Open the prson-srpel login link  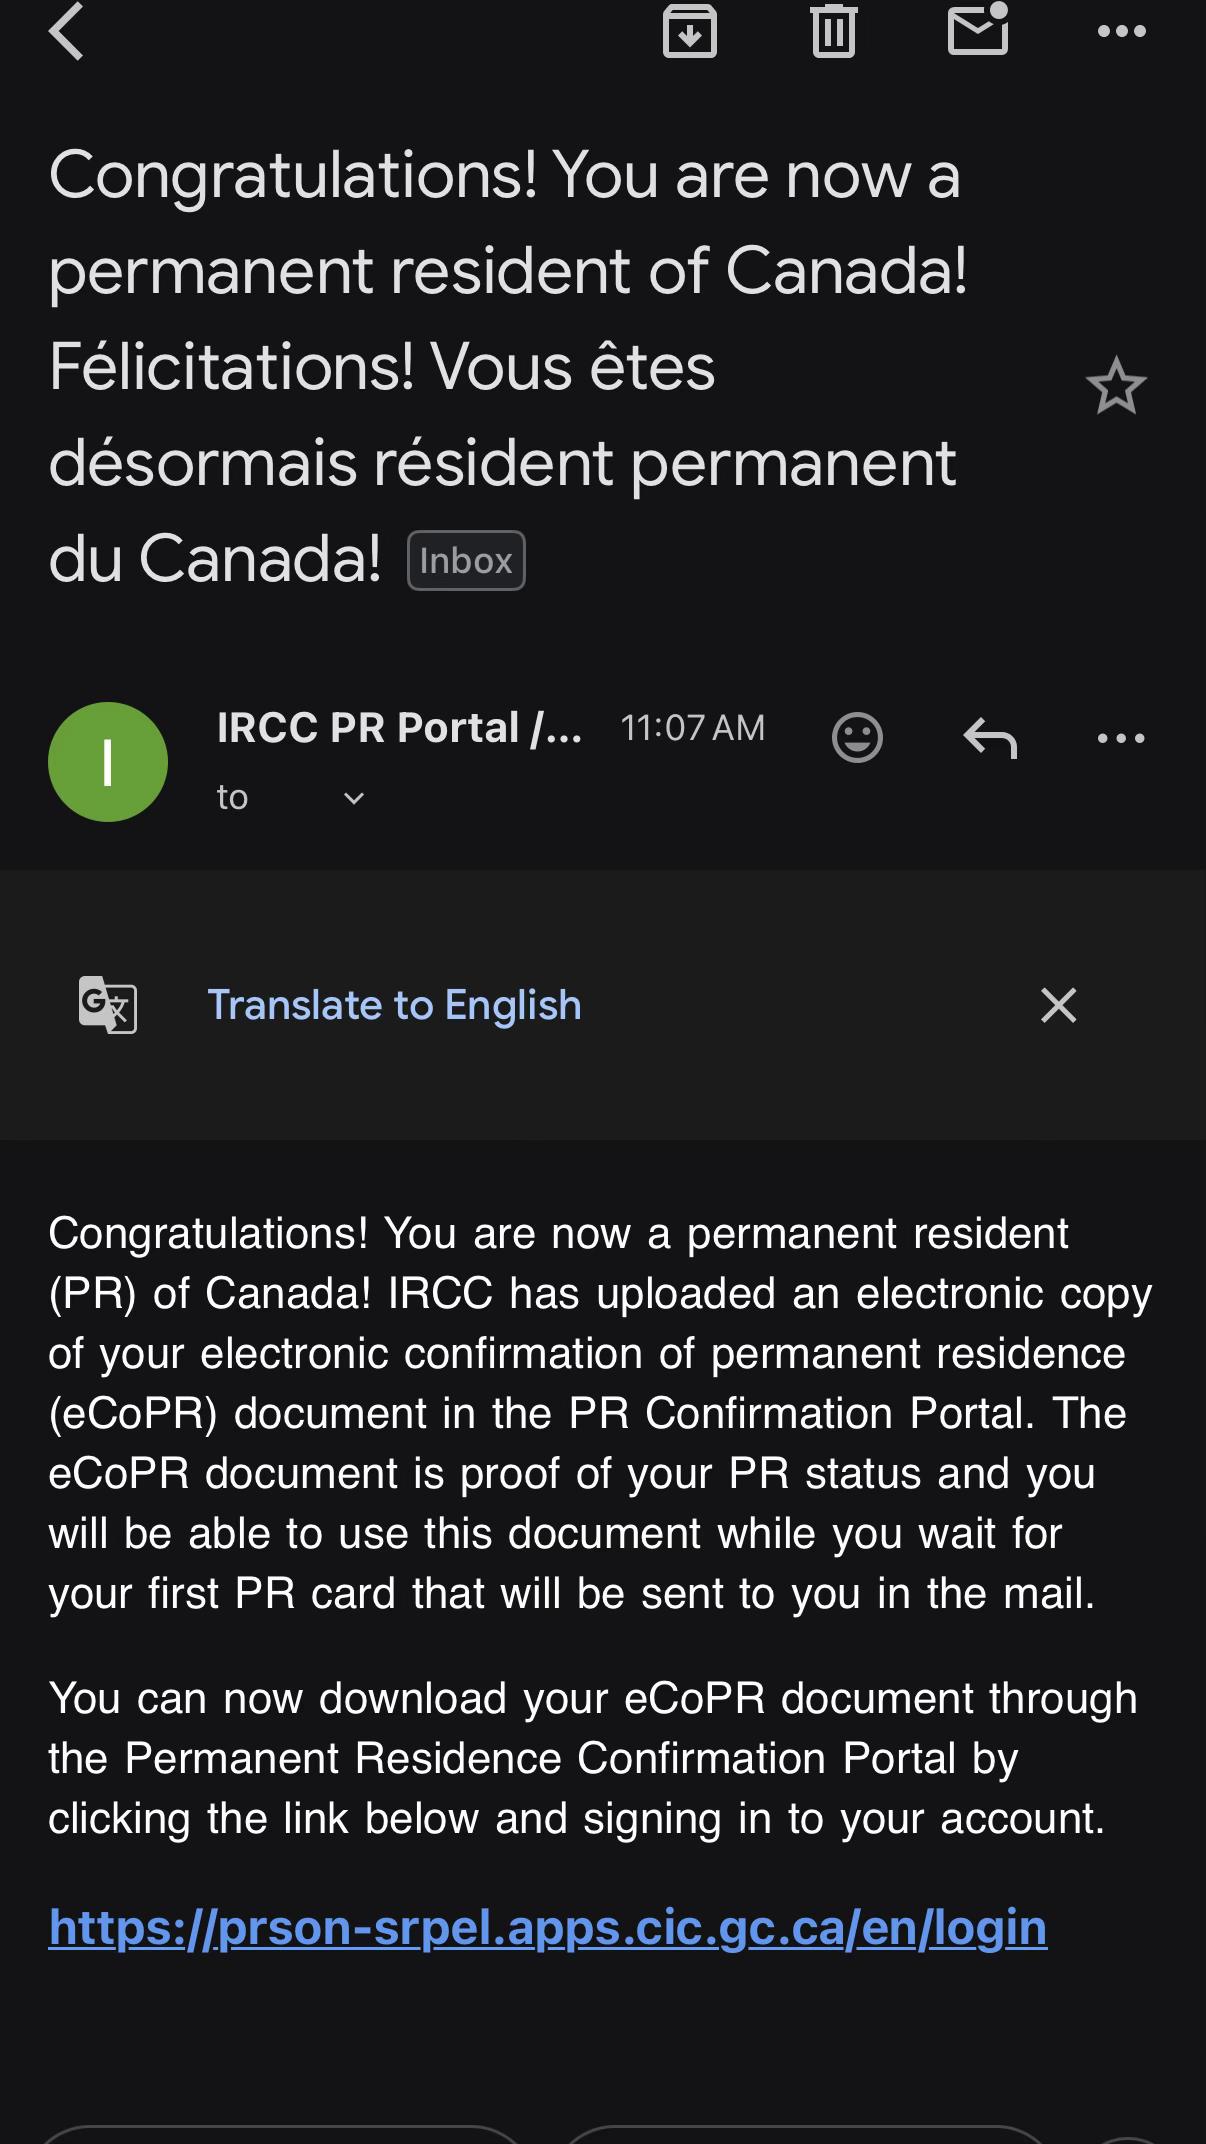click(x=548, y=1927)
